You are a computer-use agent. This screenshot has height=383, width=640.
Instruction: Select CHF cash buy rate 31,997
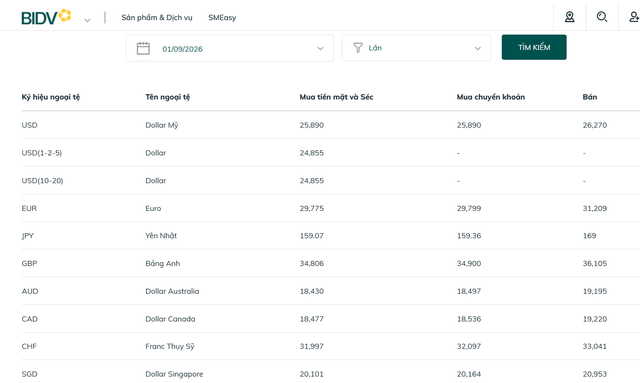pyautogui.click(x=312, y=346)
